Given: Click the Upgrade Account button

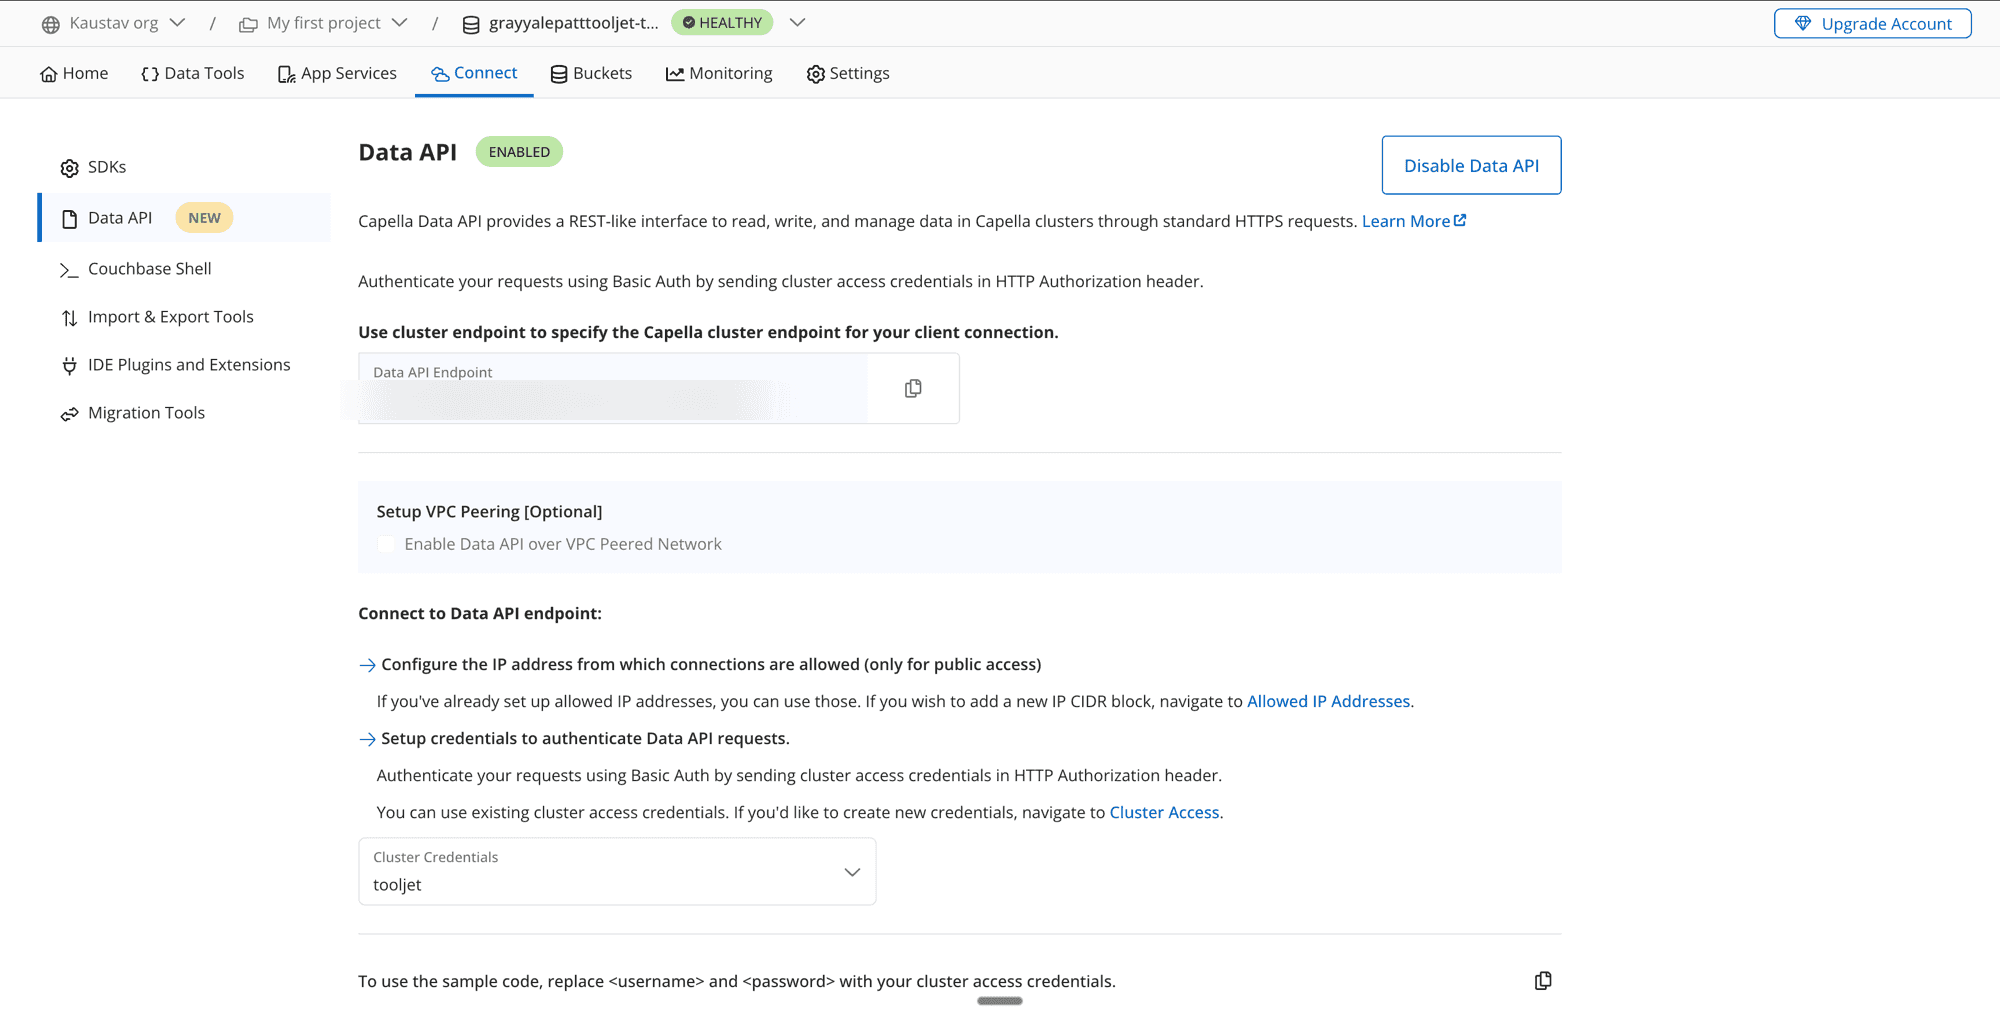Looking at the screenshot, I should [x=1871, y=23].
